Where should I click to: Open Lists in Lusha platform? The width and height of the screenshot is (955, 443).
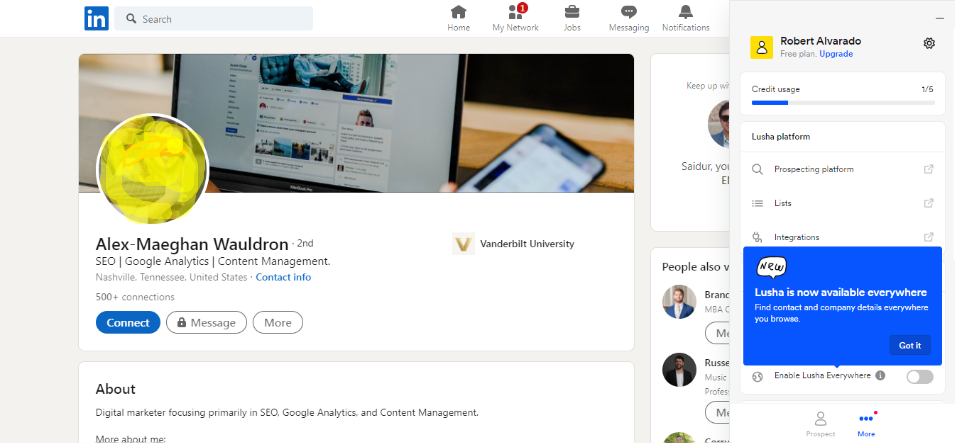point(843,204)
